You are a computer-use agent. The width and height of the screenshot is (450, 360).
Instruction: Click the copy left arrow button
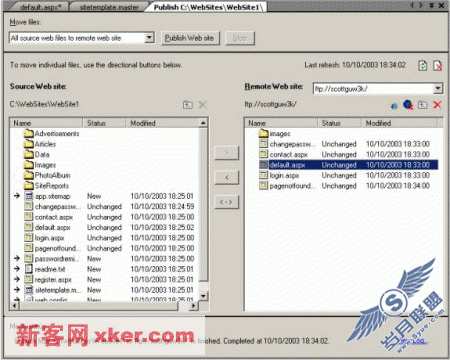[x=227, y=177]
